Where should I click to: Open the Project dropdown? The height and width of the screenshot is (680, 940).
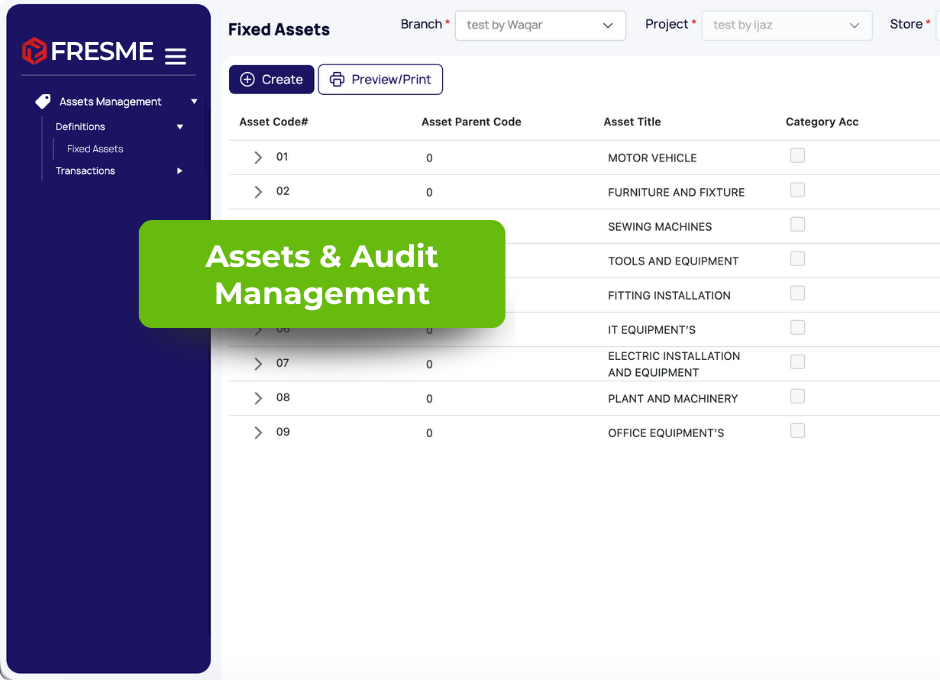tap(786, 25)
